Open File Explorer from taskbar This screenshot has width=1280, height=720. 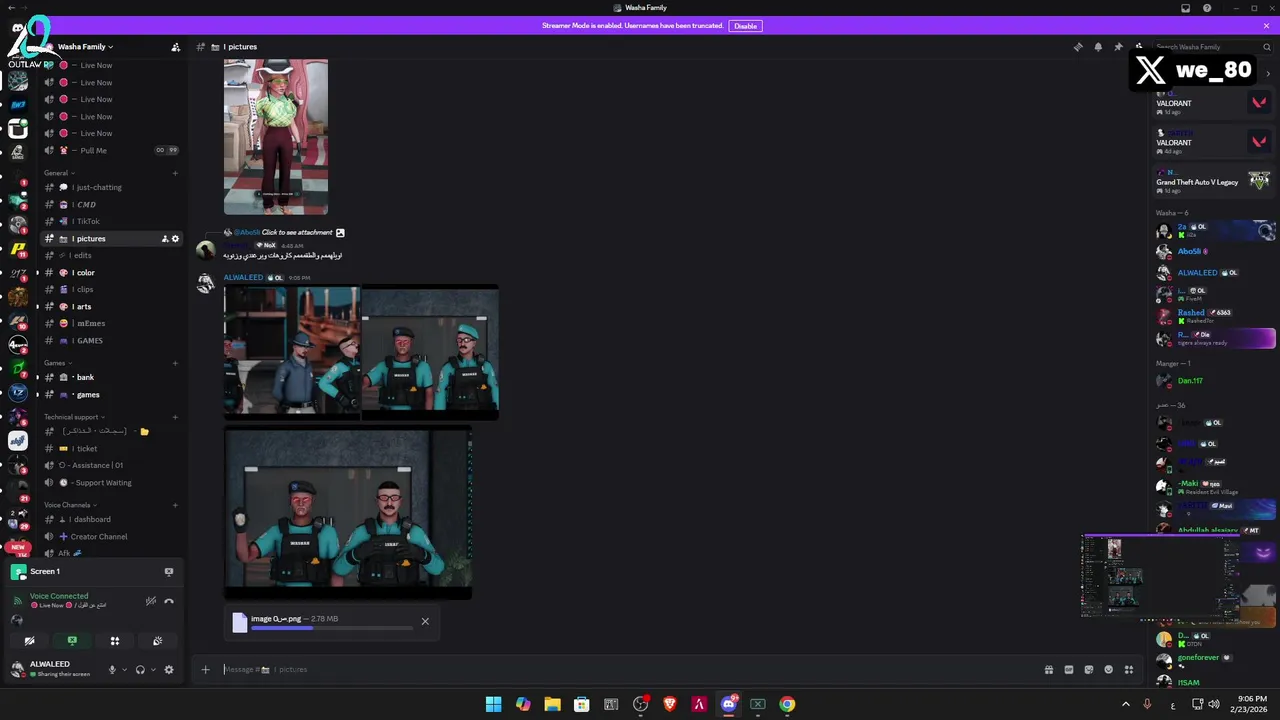click(552, 705)
